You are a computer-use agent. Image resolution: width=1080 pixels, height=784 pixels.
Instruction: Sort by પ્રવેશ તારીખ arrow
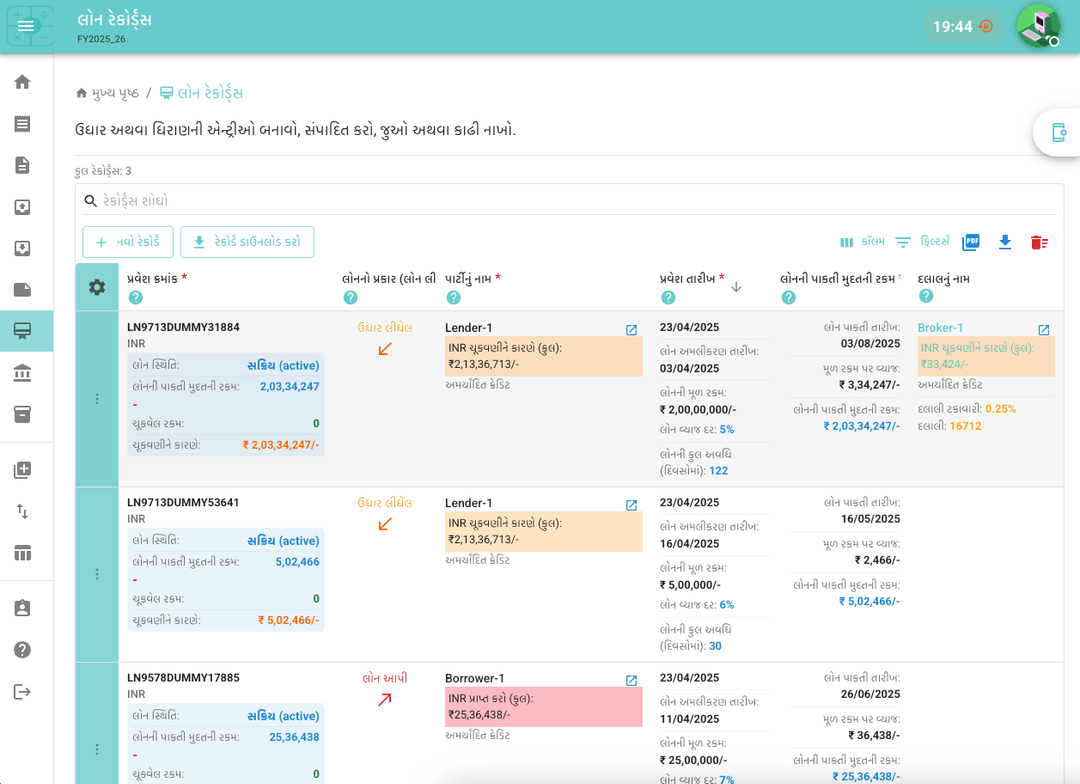[736, 287]
